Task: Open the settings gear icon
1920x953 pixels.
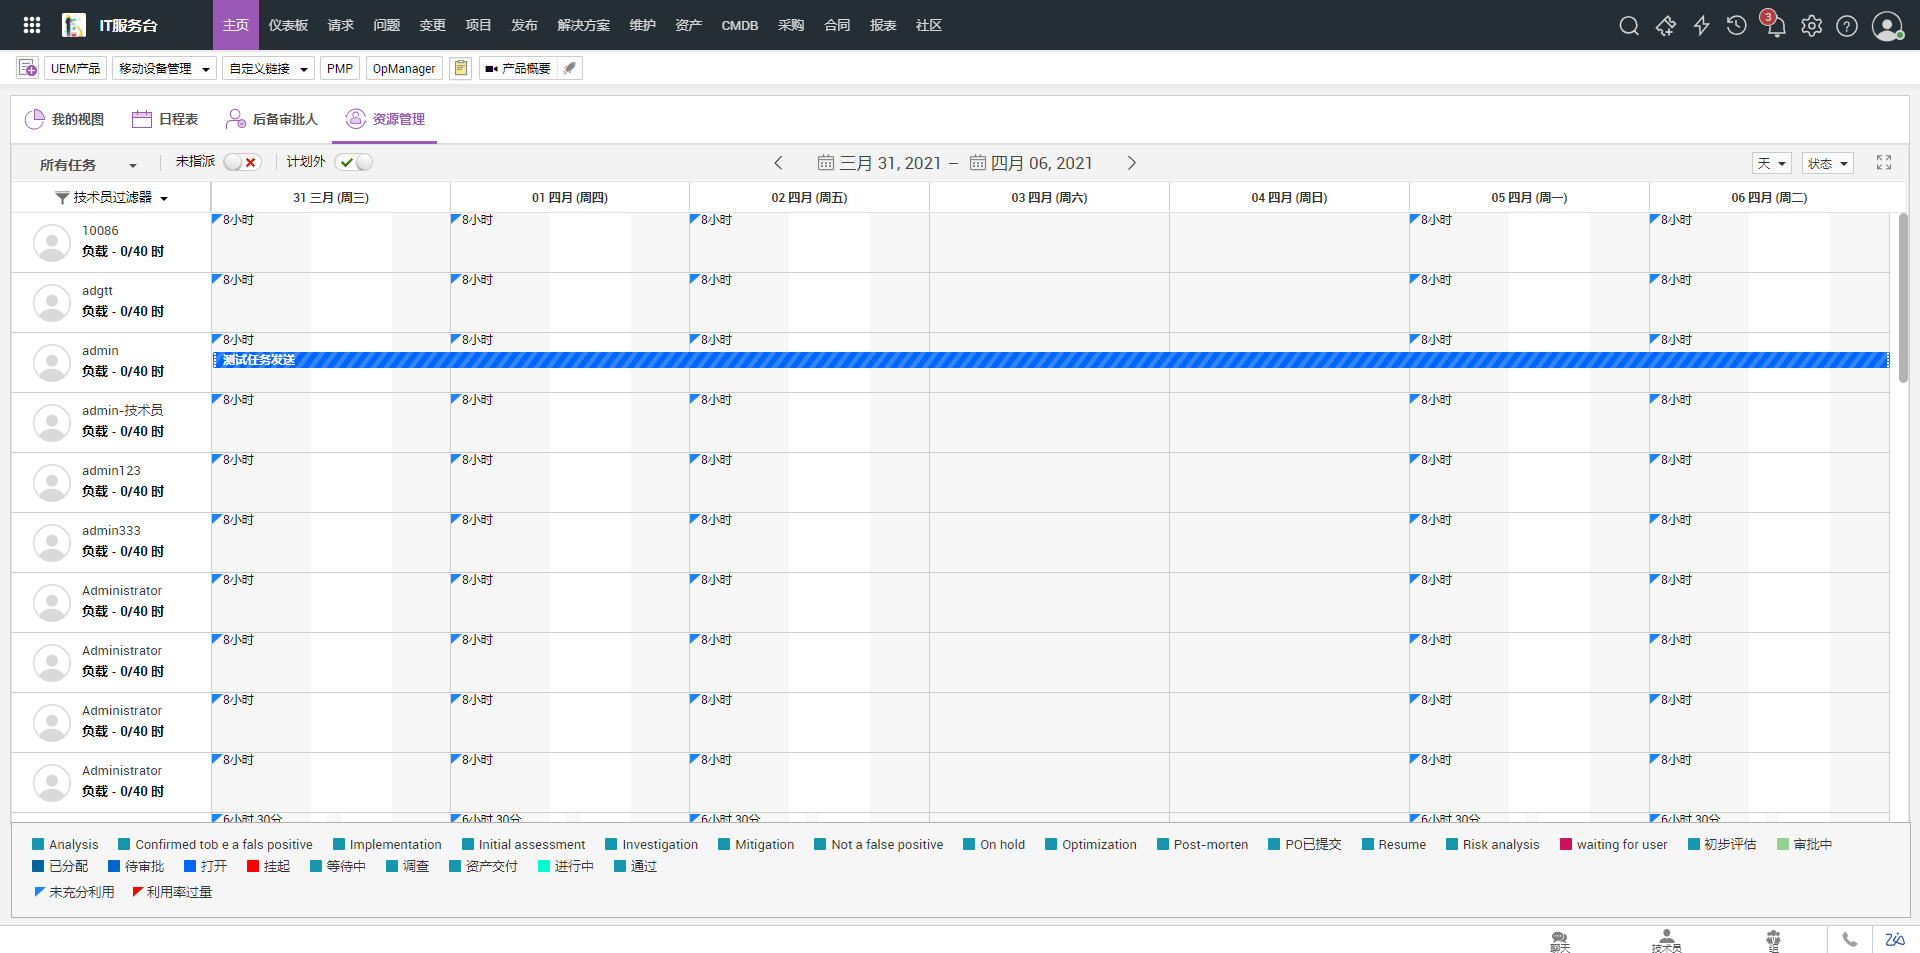Action: [x=1811, y=26]
